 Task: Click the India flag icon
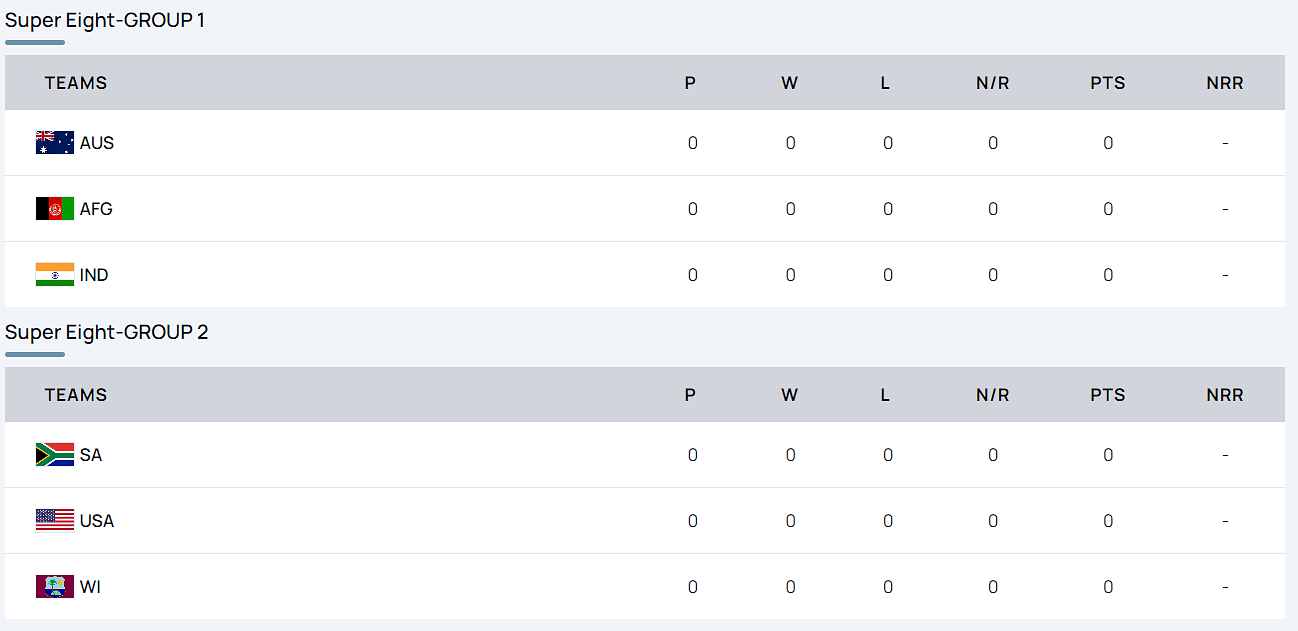tap(55, 275)
